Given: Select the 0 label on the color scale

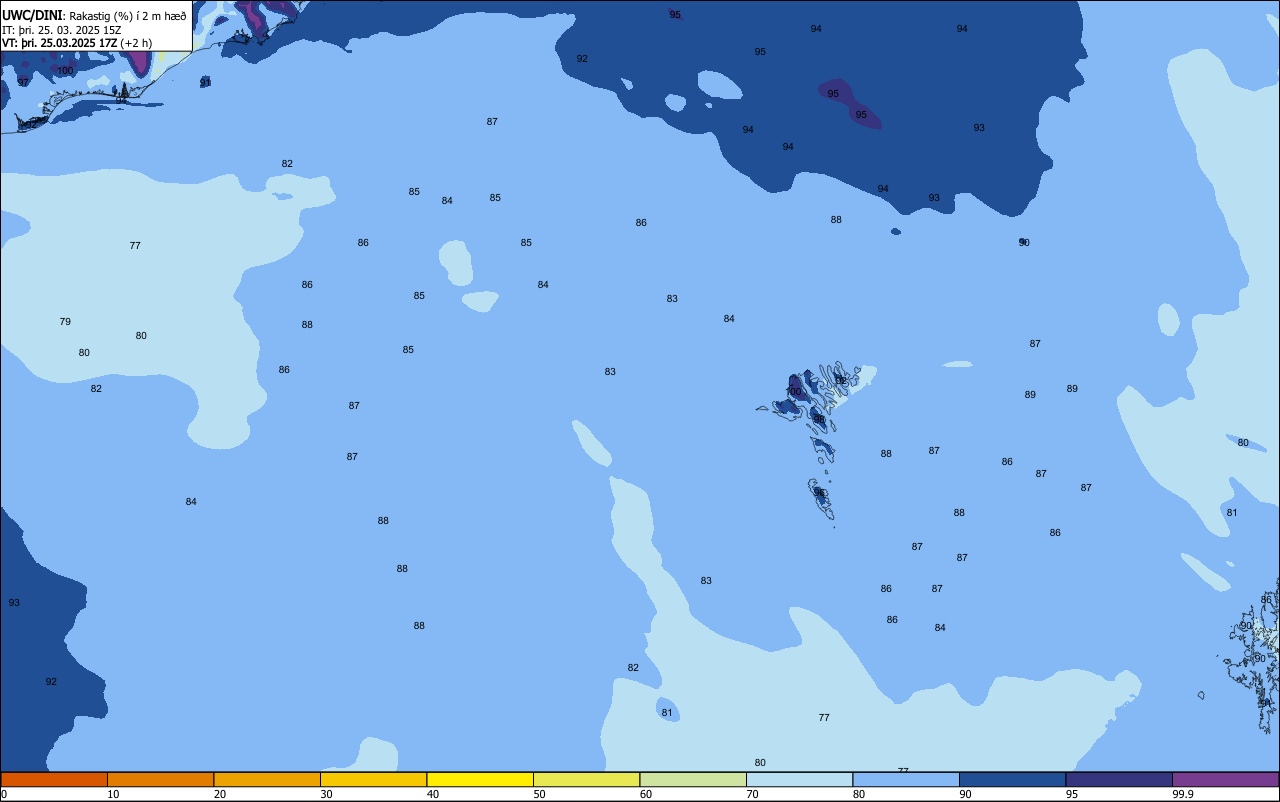Looking at the screenshot, I should (4, 794).
